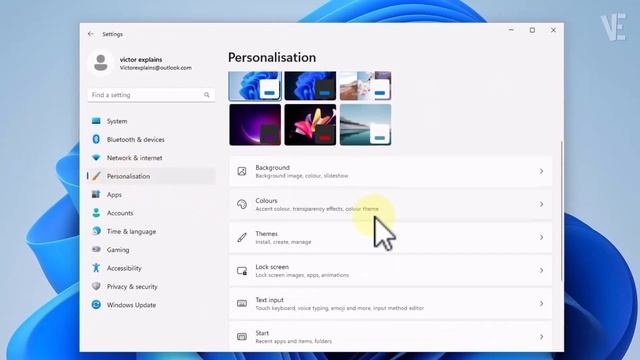The width and height of the screenshot is (640, 360).
Task: Maximize the Settings window
Action: point(532,30)
